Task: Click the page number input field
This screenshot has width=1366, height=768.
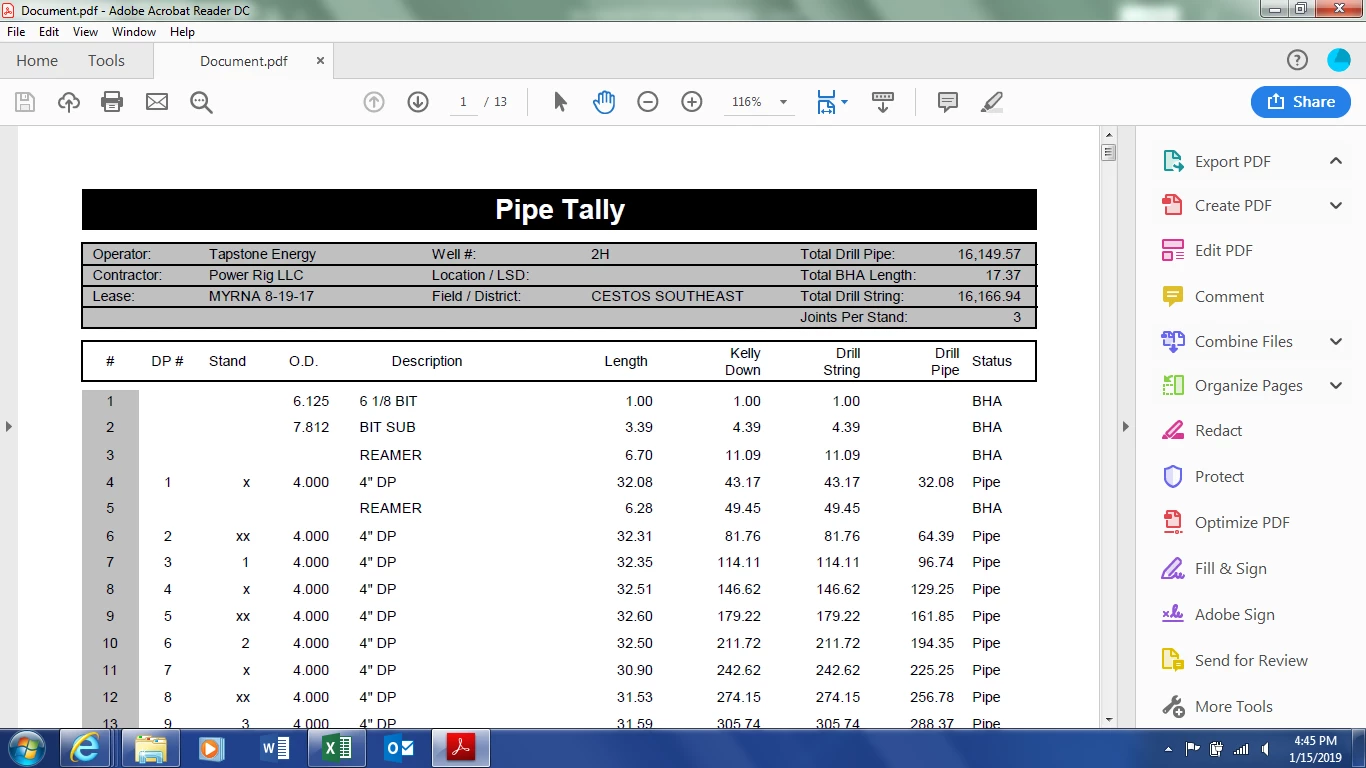Action: [463, 102]
